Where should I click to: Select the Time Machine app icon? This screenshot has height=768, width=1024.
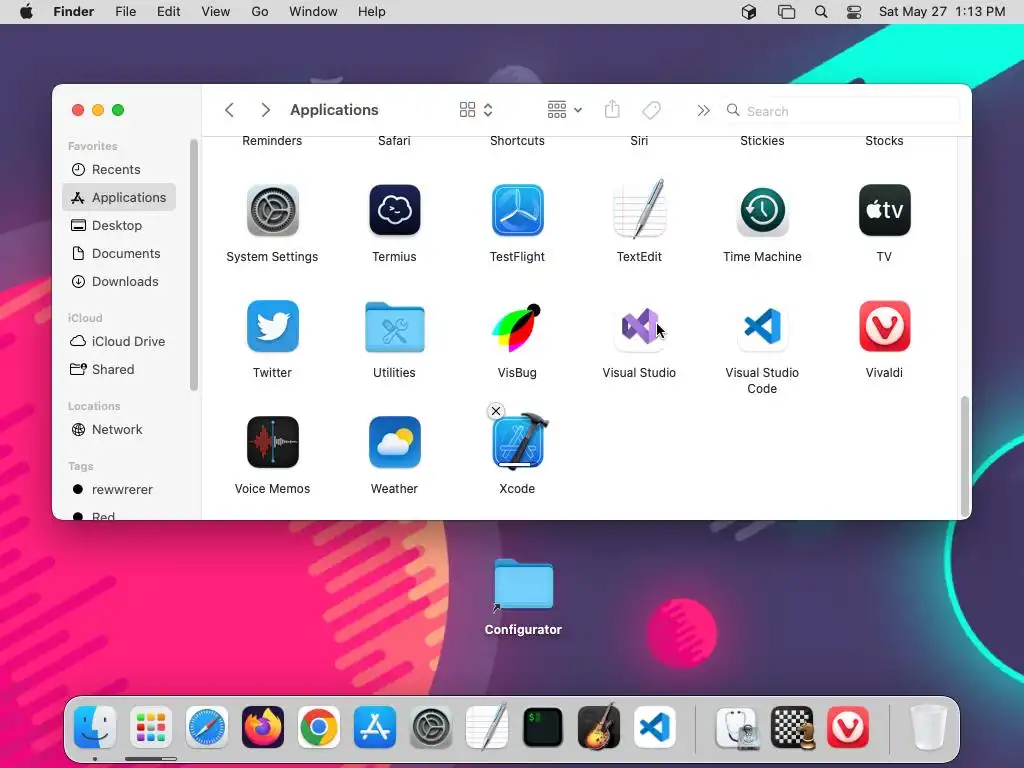pos(762,210)
